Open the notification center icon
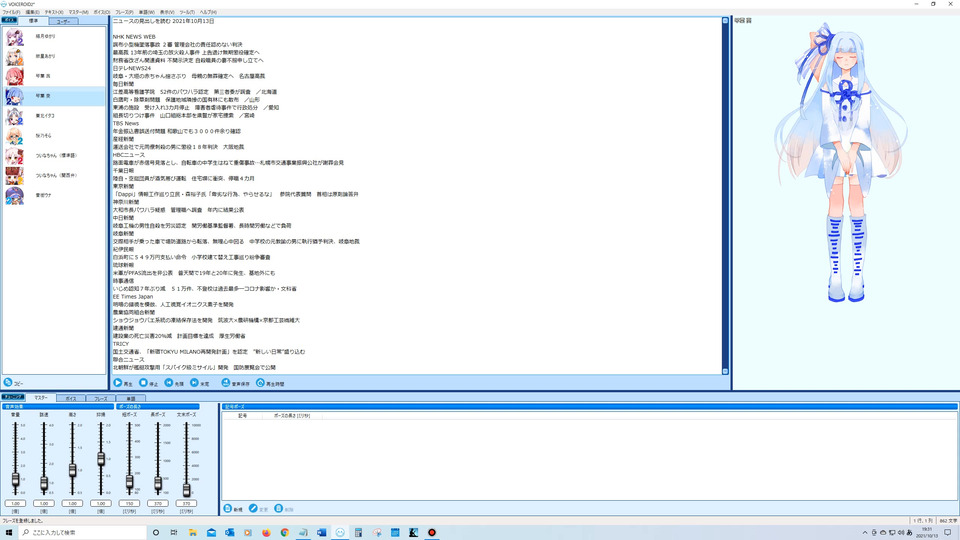960x540 pixels. pos(948,533)
